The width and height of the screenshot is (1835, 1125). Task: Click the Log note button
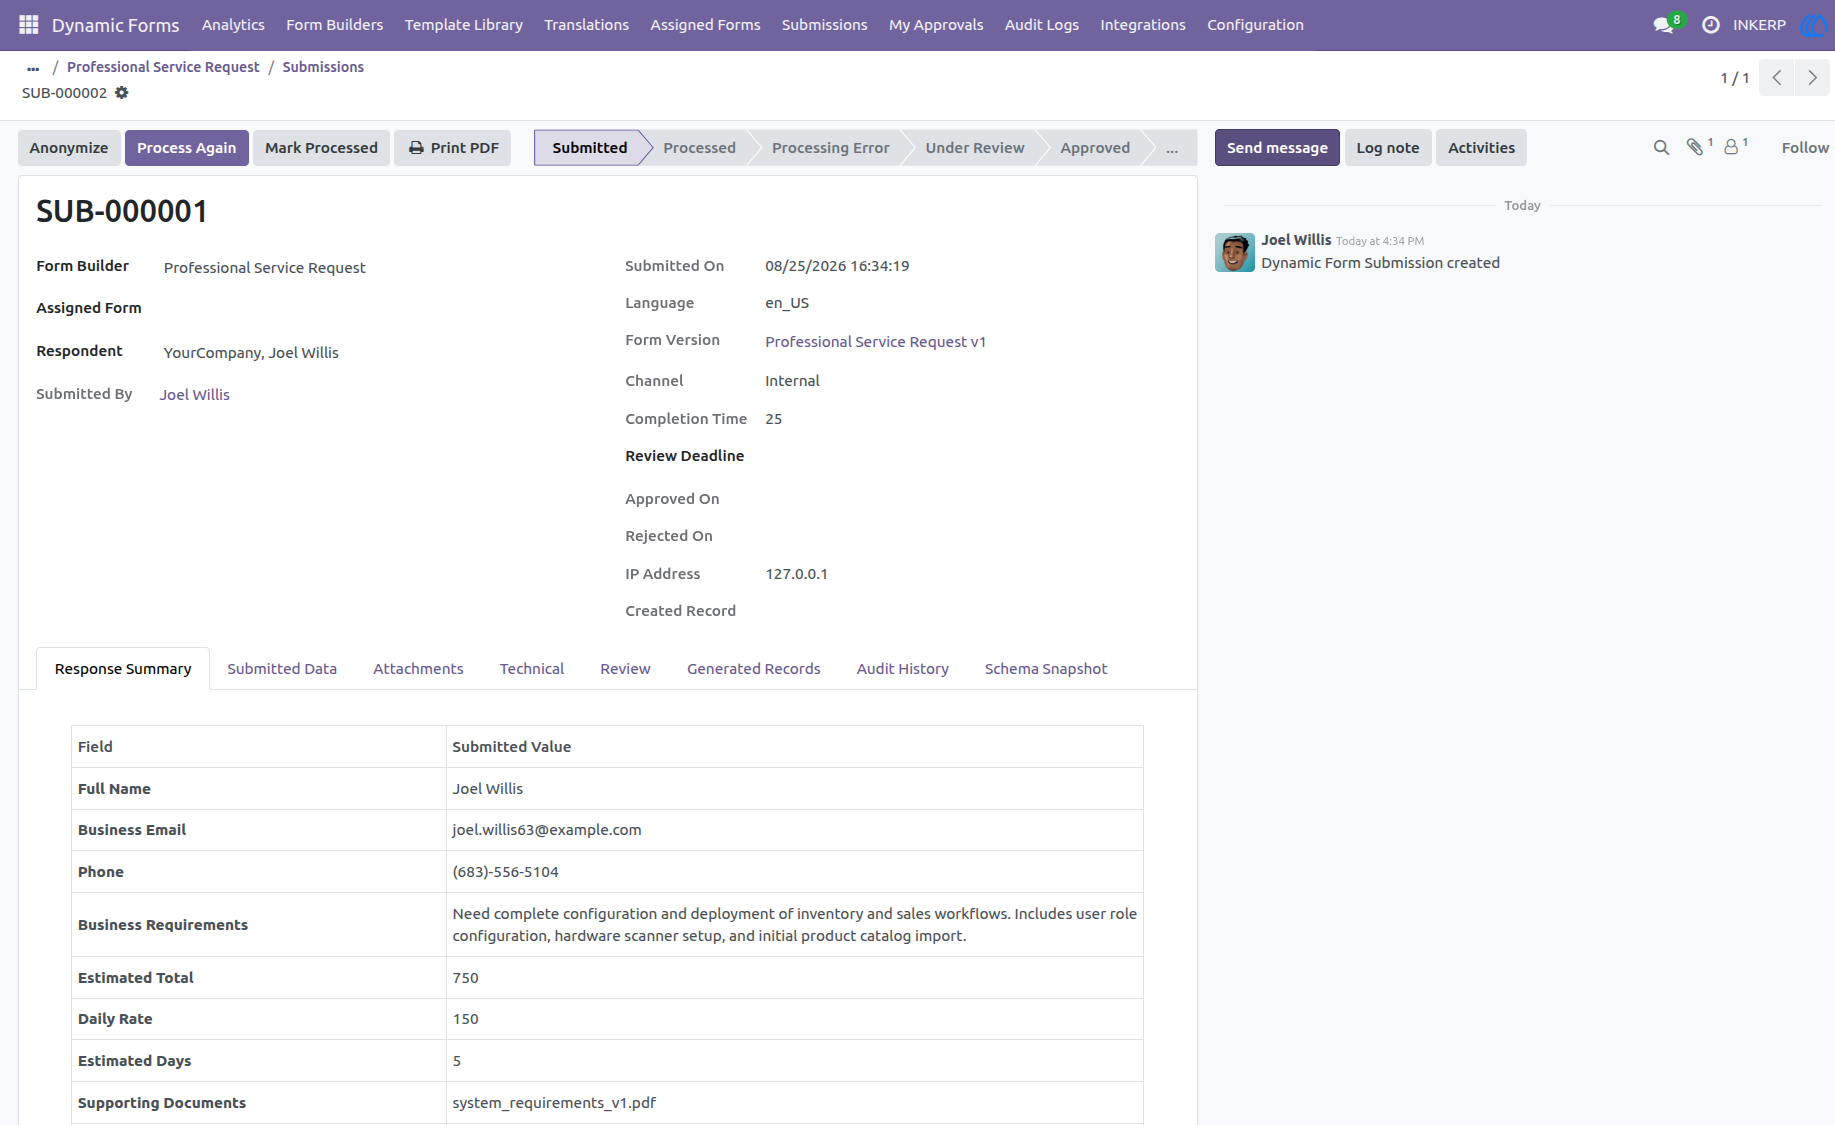coord(1388,148)
